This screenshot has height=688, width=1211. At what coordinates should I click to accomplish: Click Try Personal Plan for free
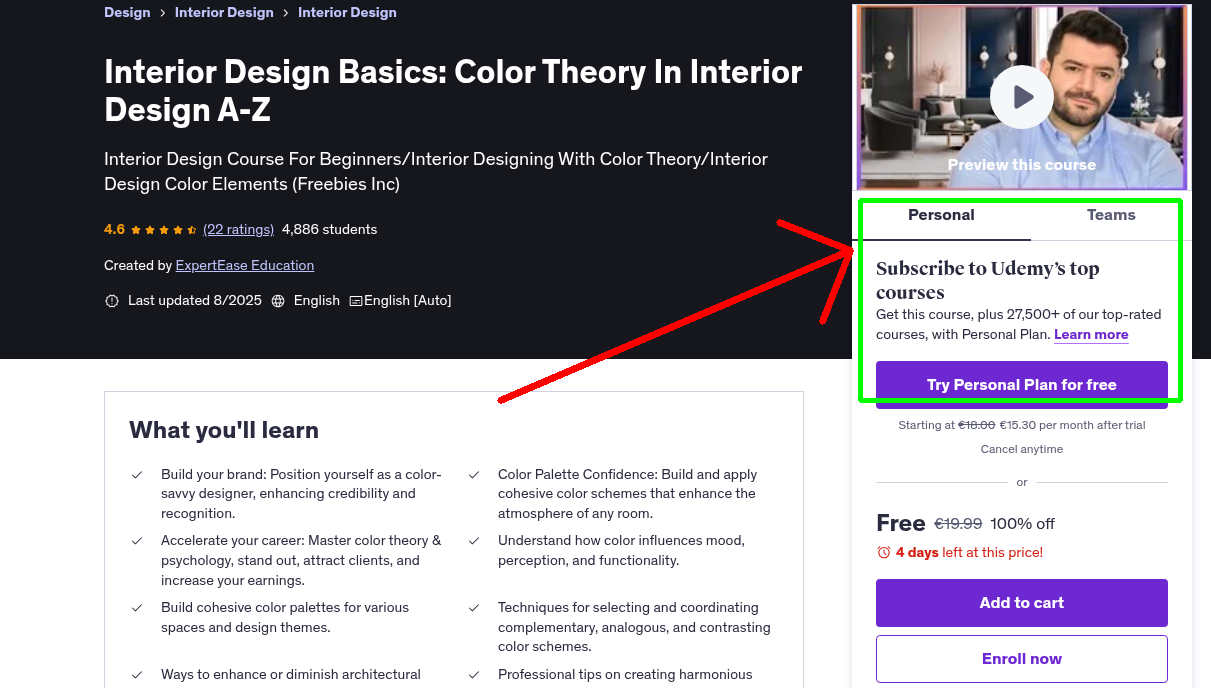[1021, 385]
